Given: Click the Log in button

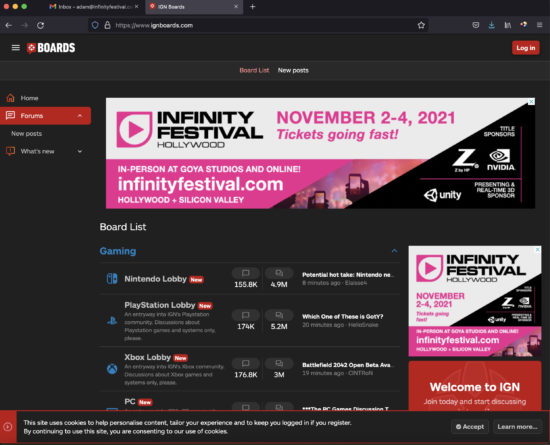Looking at the screenshot, I should click(525, 48).
